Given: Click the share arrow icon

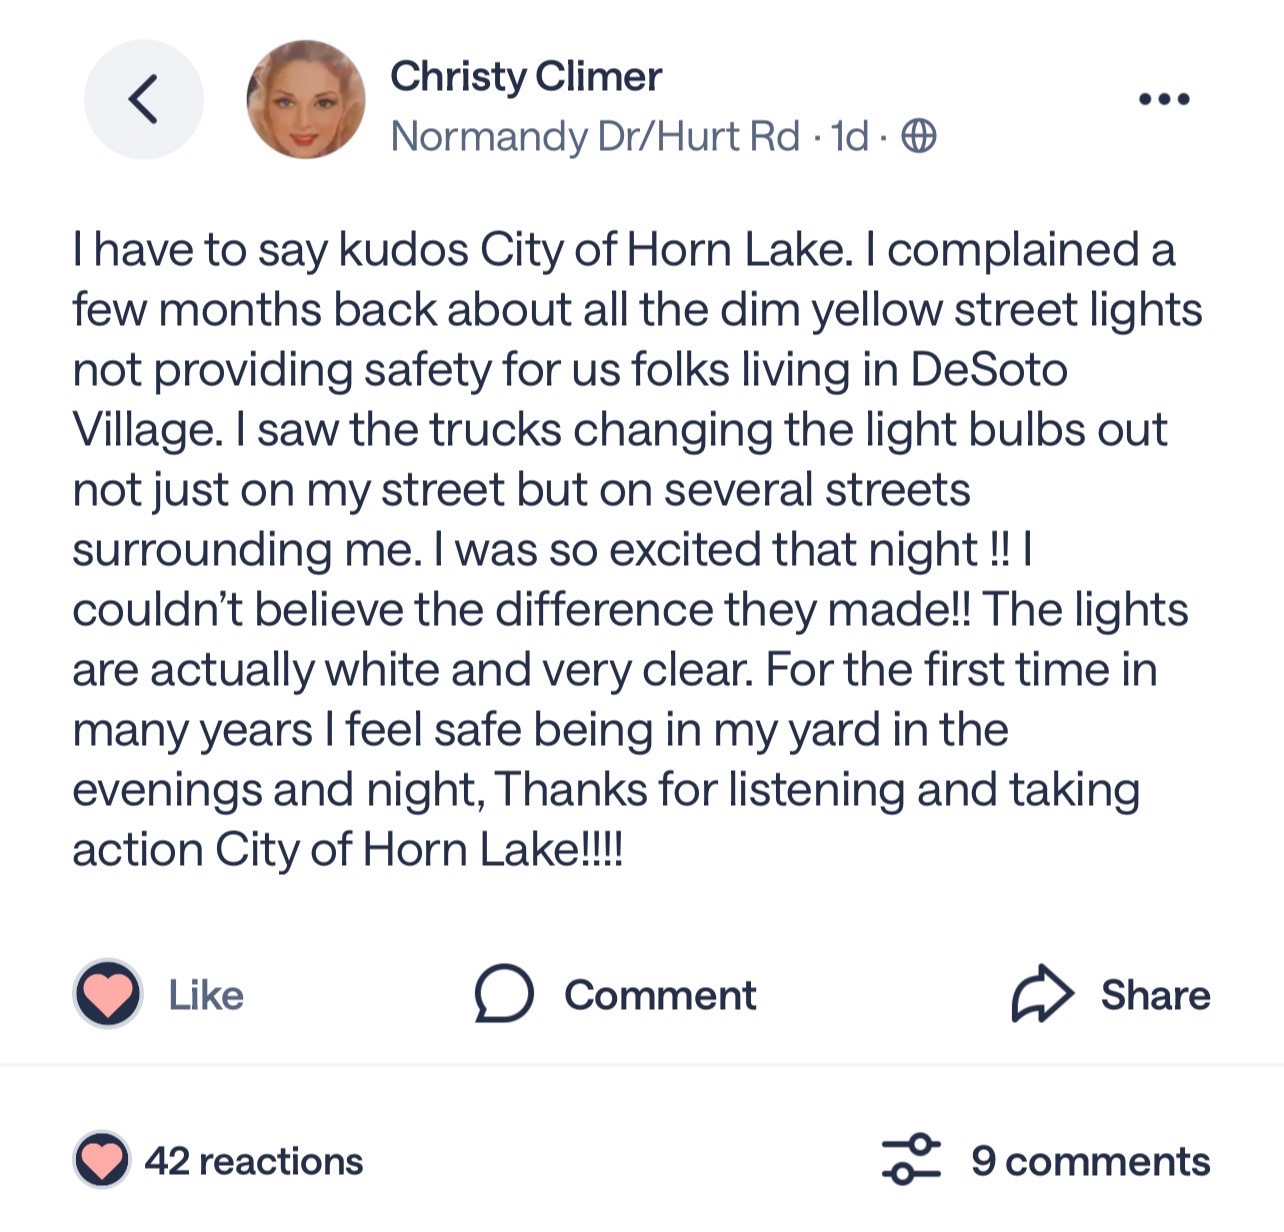Looking at the screenshot, I should coord(1041,994).
